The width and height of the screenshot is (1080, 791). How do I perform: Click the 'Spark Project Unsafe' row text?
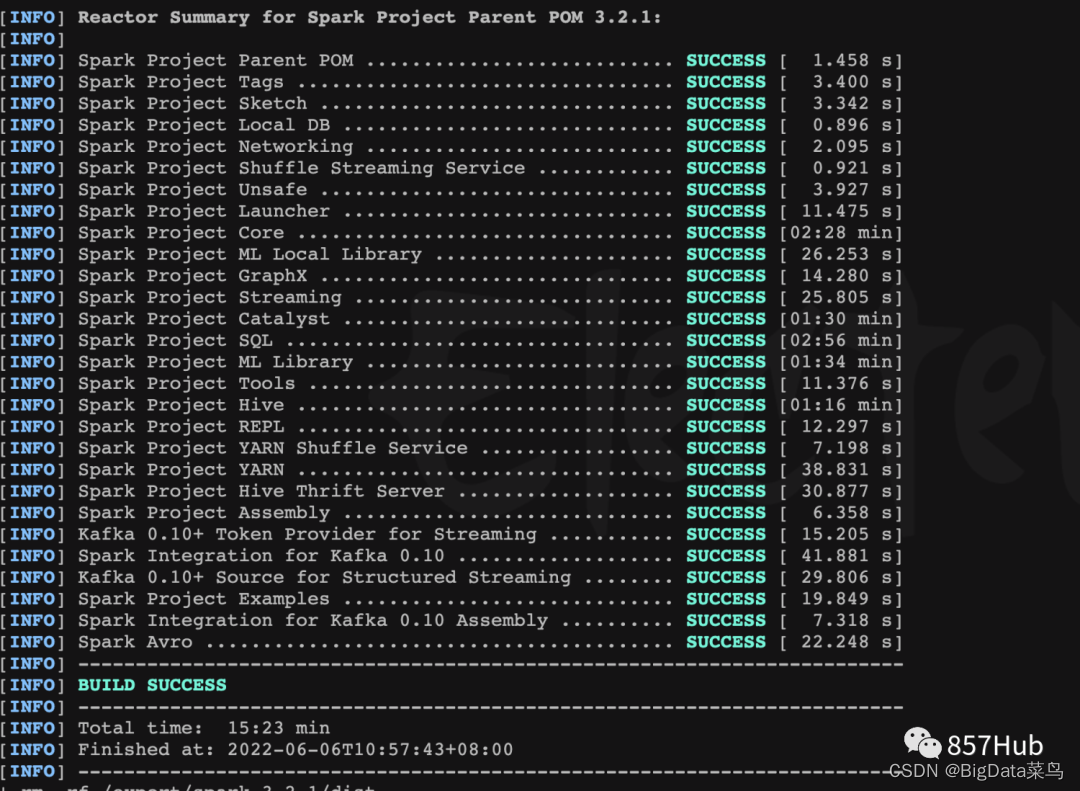tap(192, 189)
